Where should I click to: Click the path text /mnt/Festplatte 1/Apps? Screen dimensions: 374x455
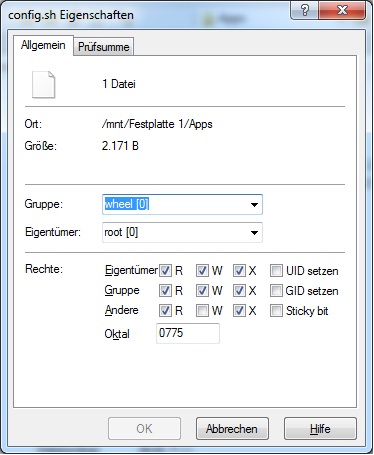157,124
